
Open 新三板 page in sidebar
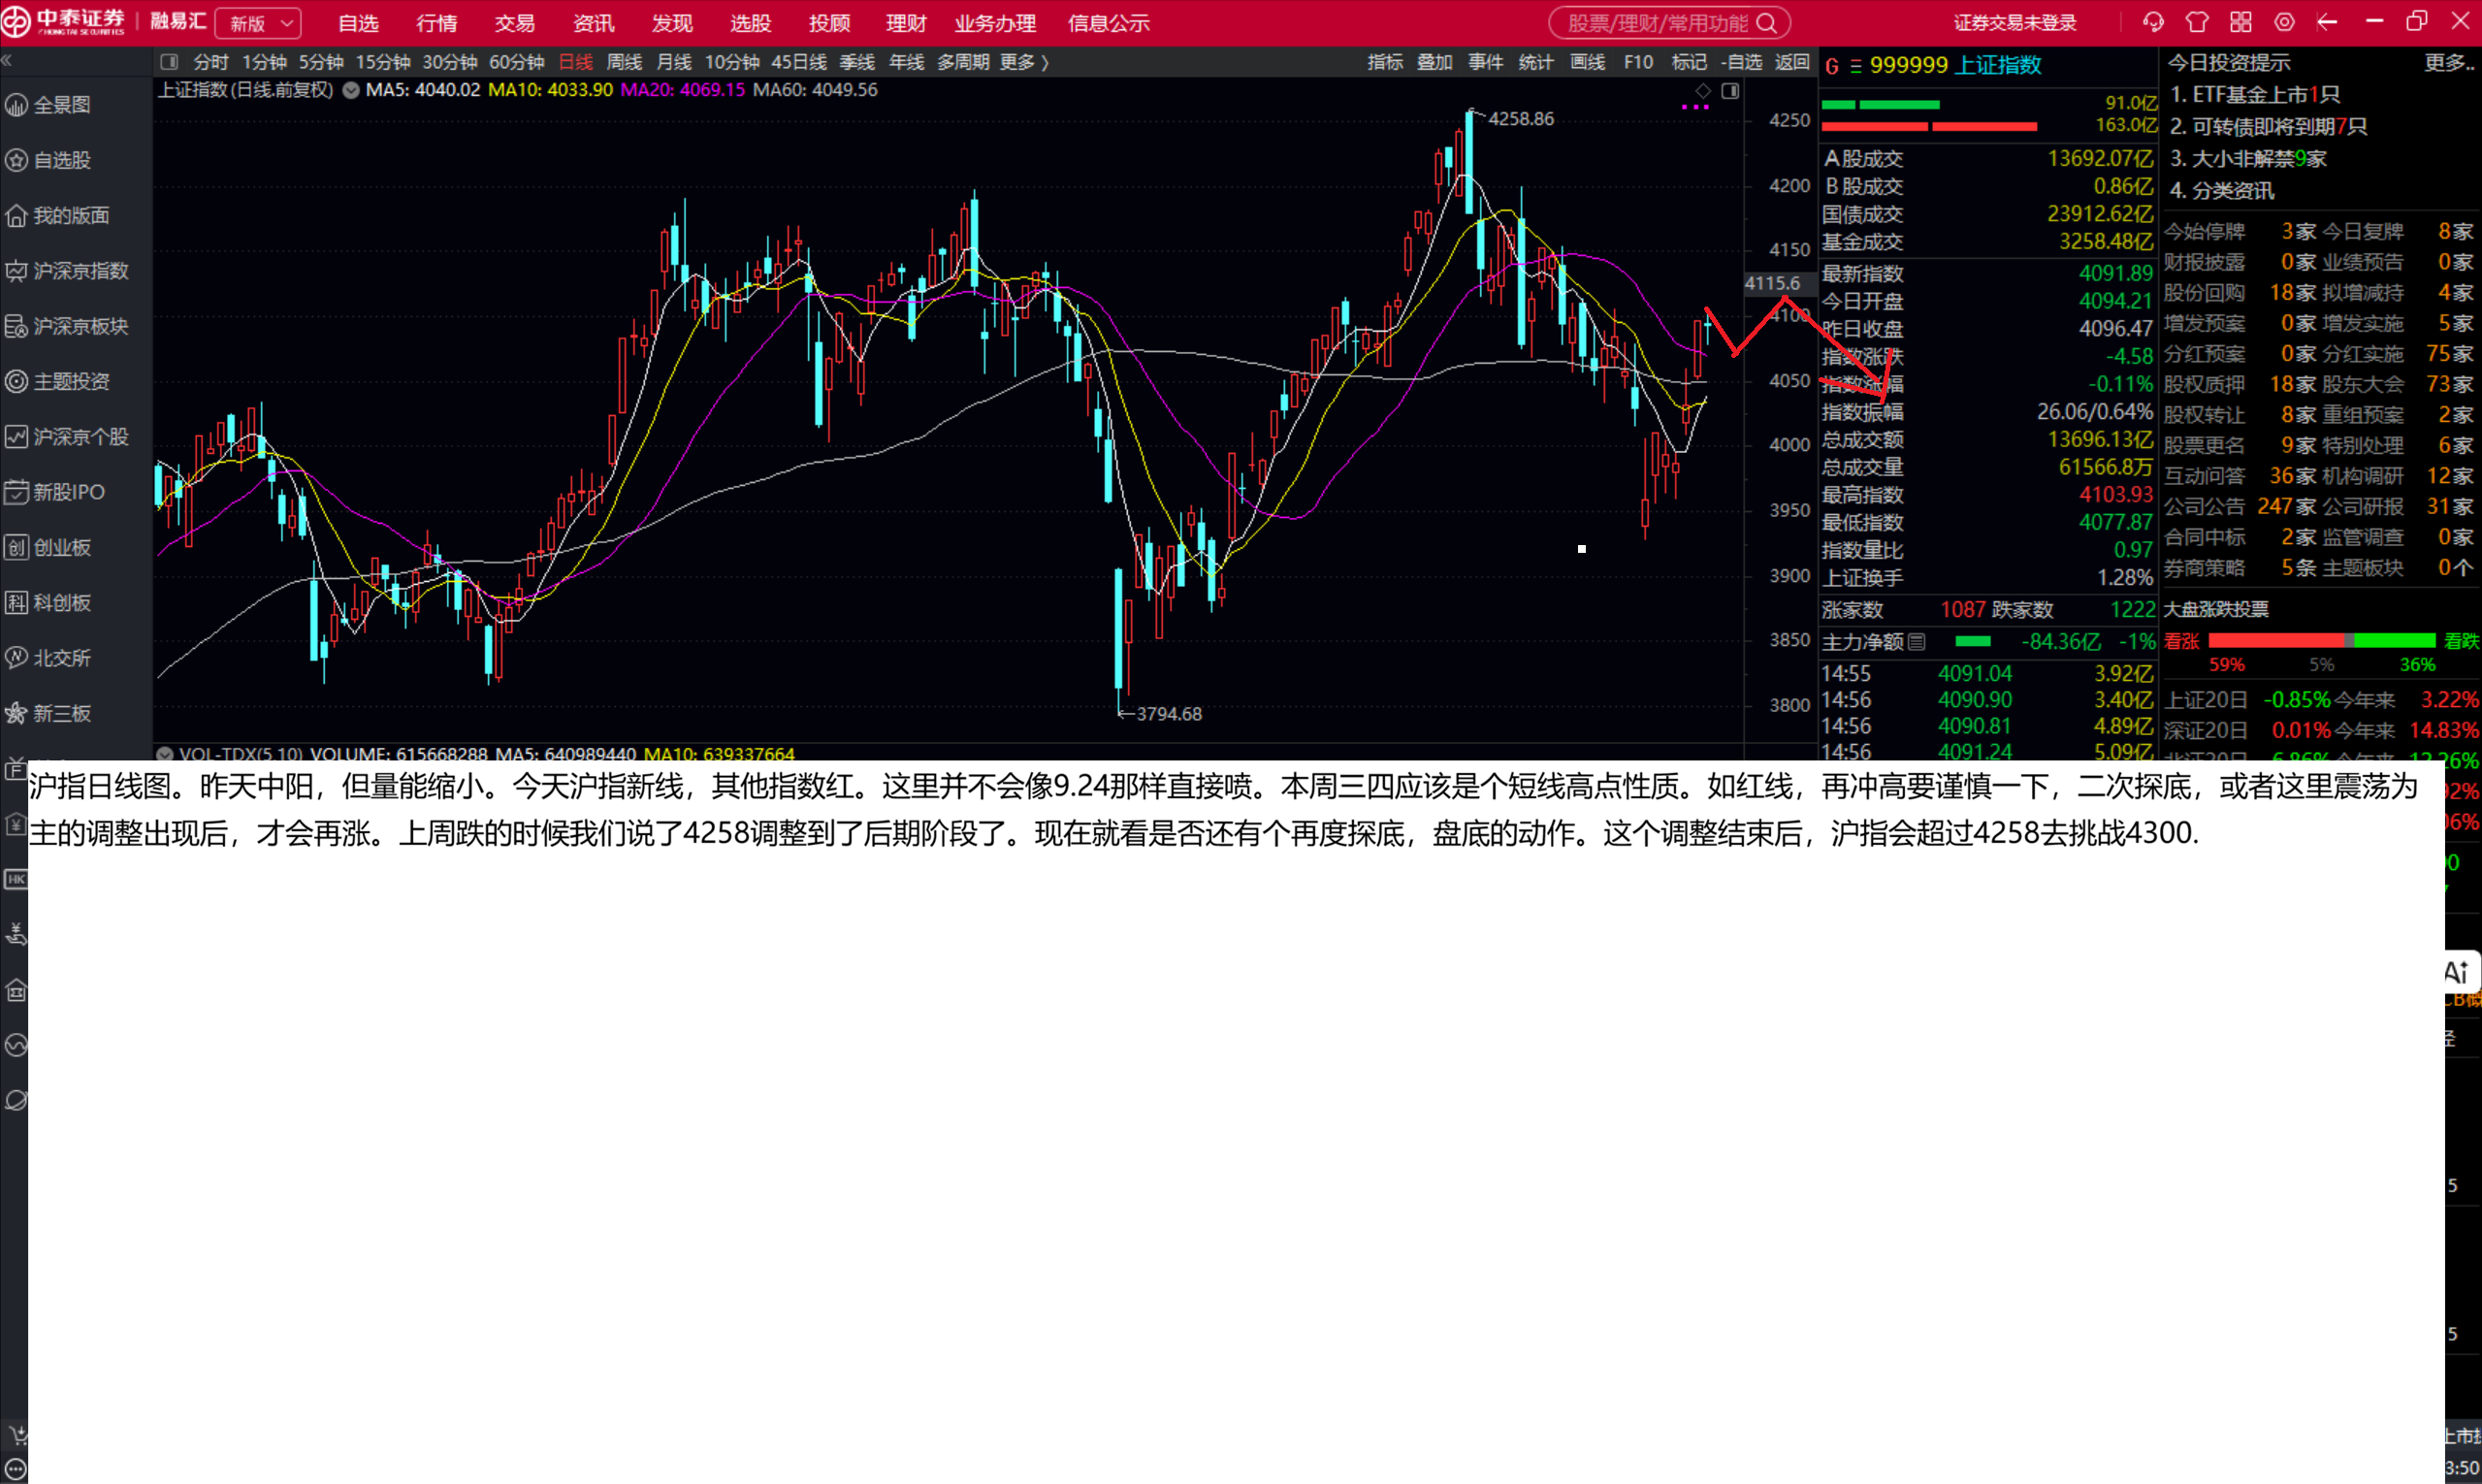[49, 713]
